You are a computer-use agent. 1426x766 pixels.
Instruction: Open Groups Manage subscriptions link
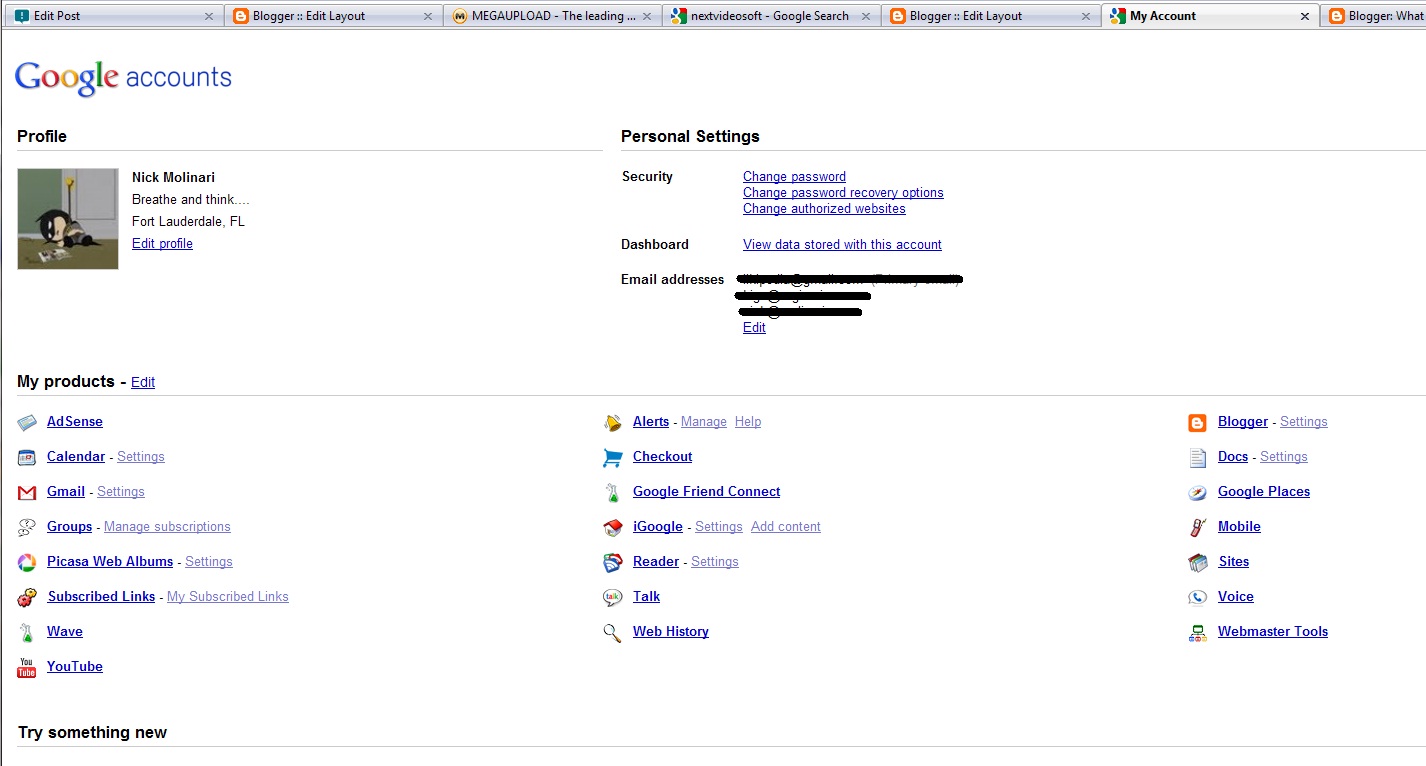pyautogui.click(x=167, y=527)
